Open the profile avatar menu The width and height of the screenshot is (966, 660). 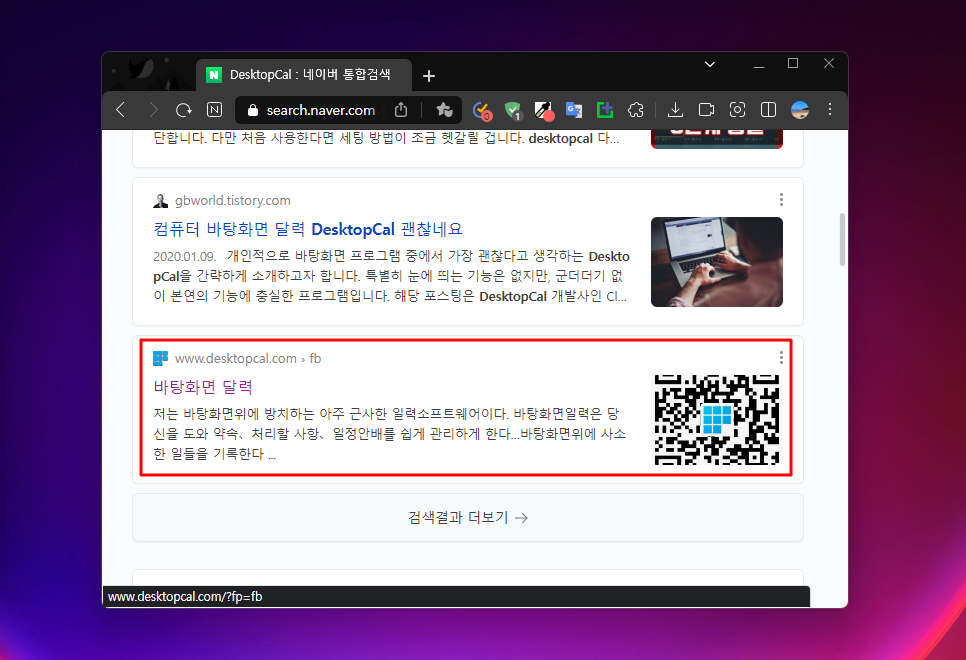(x=800, y=110)
